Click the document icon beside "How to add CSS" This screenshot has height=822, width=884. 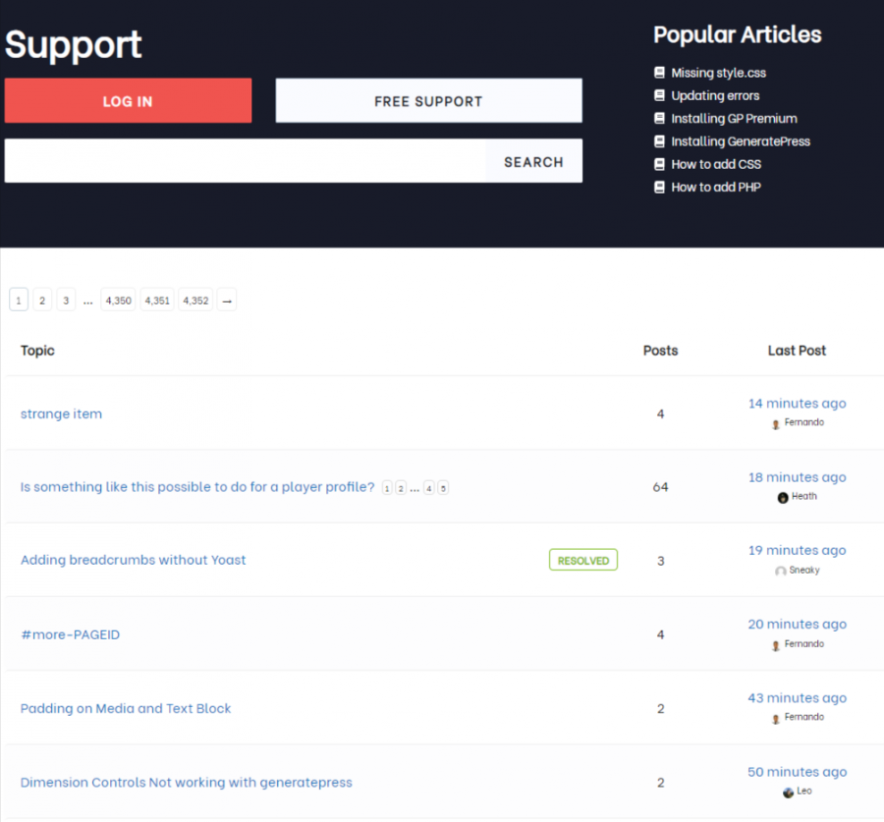point(659,164)
